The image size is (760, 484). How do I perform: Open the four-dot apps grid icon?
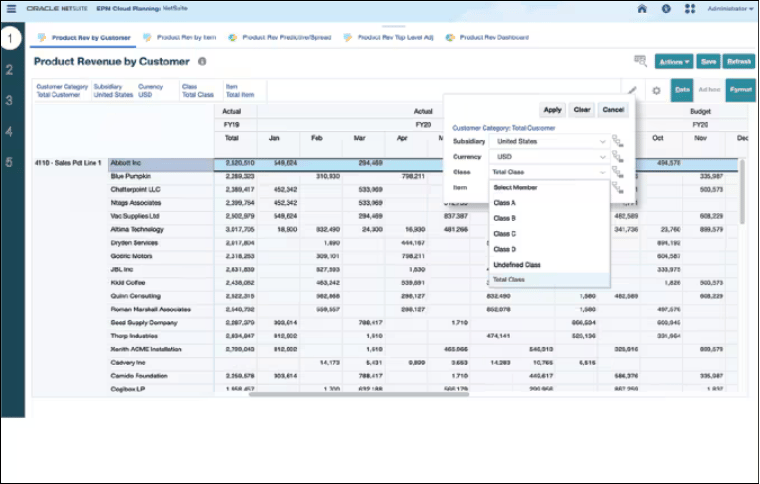690,9
